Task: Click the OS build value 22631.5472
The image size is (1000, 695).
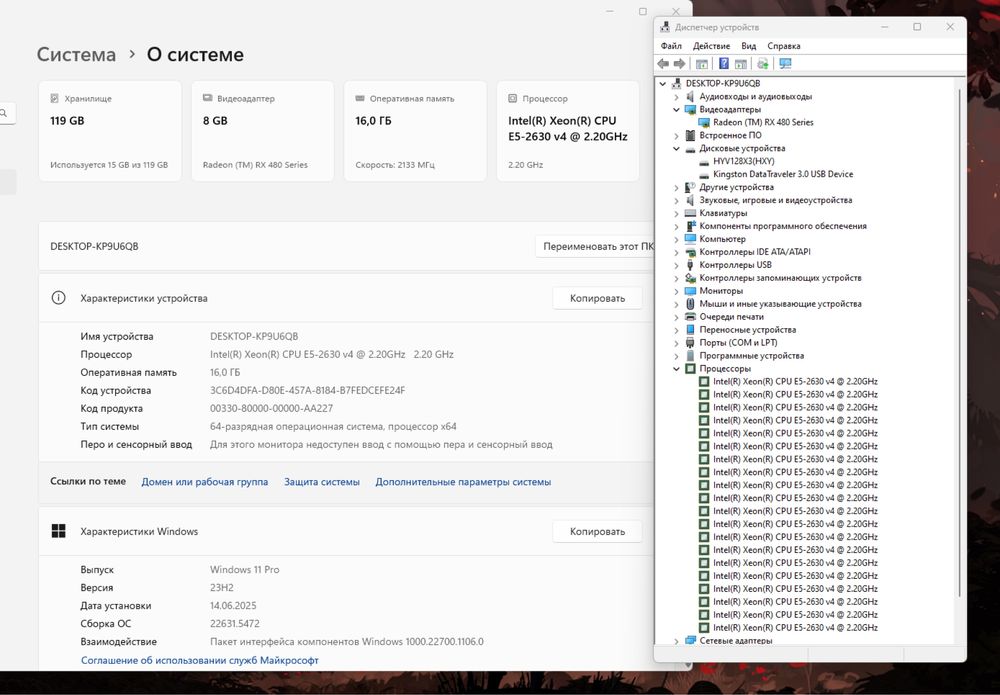Action: (235, 624)
